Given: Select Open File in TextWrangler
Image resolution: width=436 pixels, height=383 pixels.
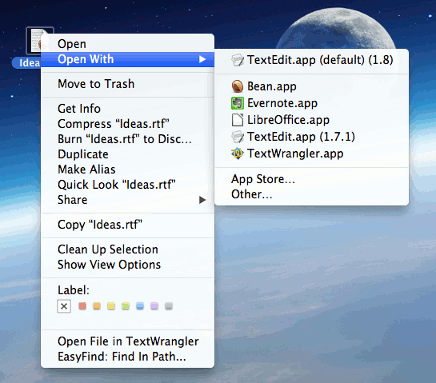Looking at the screenshot, I should [x=127, y=341].
